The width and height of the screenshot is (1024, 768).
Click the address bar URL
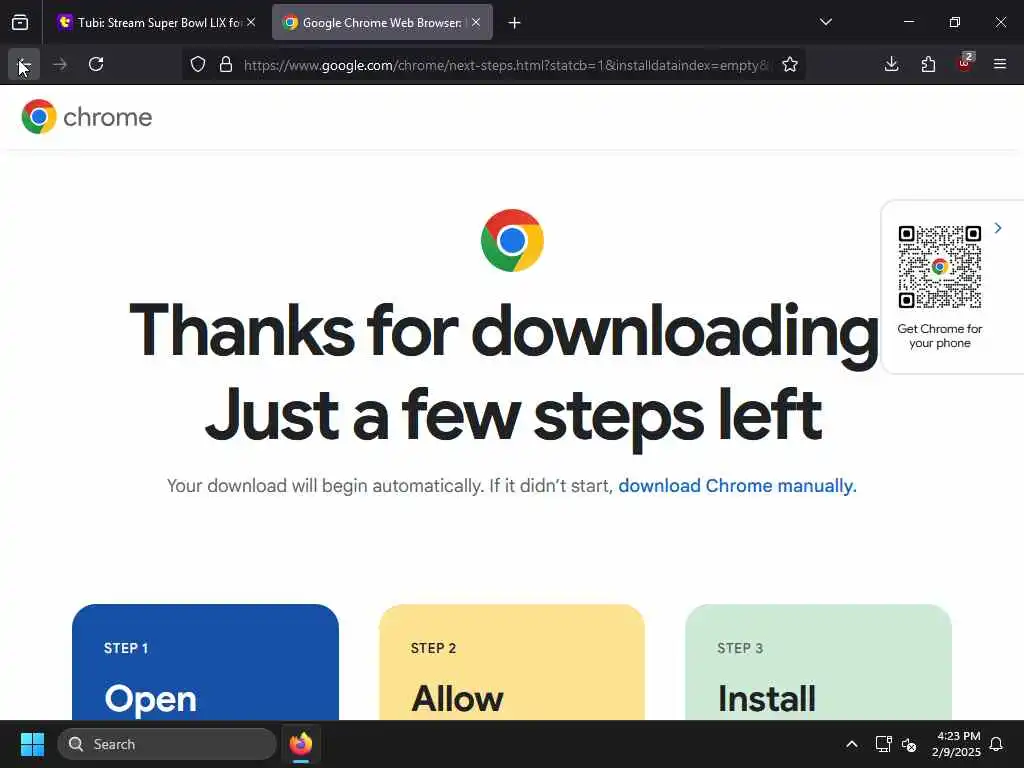coord(505,65)
